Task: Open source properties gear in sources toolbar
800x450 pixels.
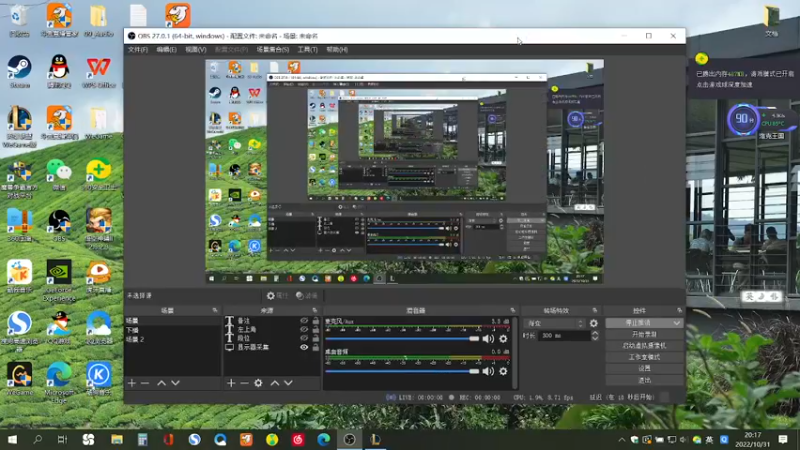Action: click(x=258, y=383)
